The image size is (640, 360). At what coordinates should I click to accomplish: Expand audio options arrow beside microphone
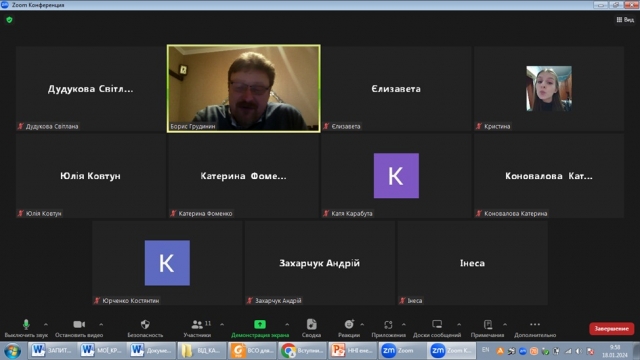point(46,324)
